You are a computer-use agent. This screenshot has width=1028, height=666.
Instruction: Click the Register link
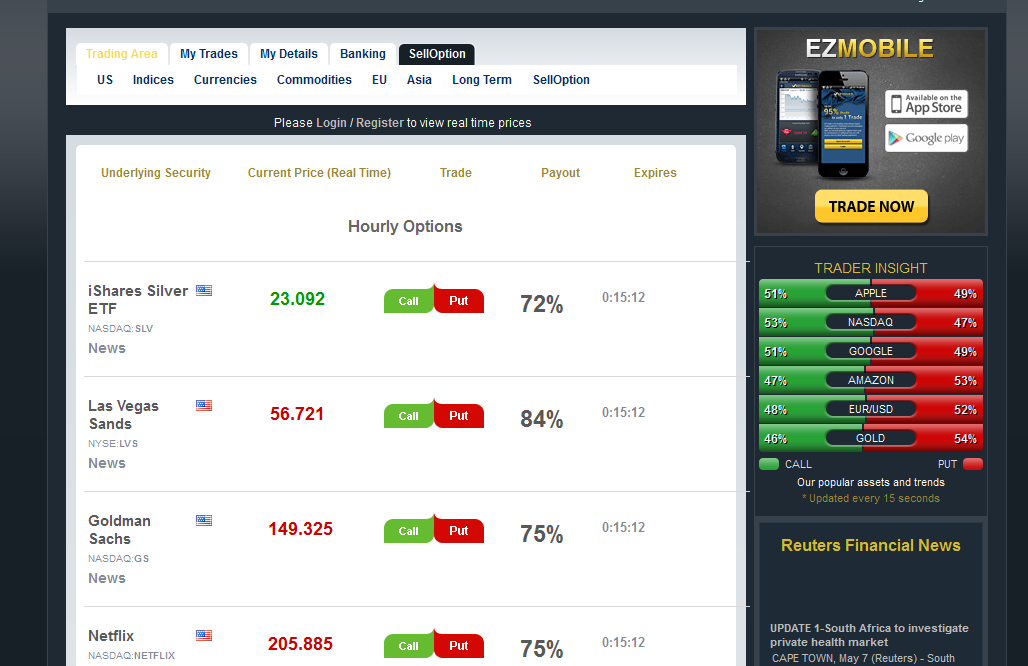380,123
